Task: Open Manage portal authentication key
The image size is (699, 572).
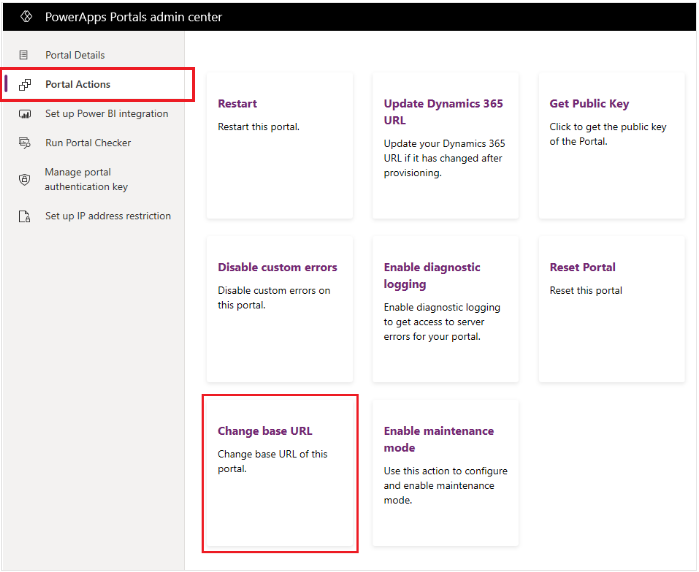Action: (86, 179)
